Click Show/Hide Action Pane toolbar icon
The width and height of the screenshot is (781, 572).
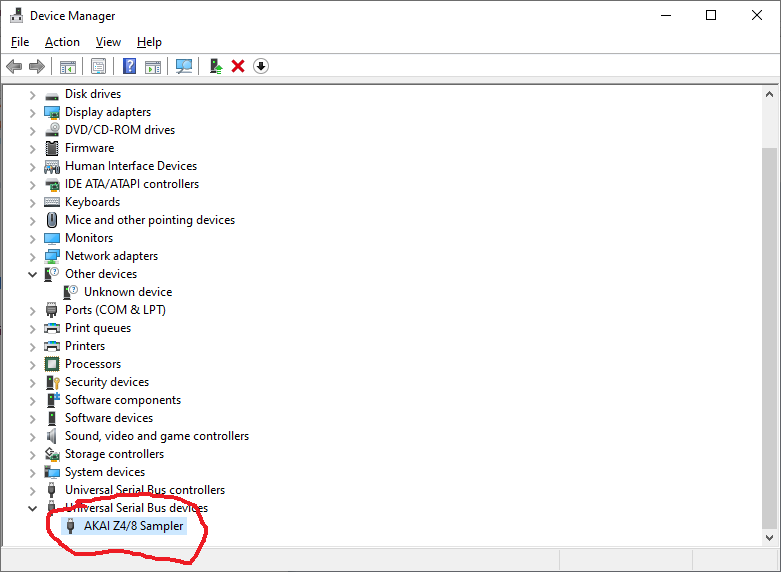pos(153,66)
